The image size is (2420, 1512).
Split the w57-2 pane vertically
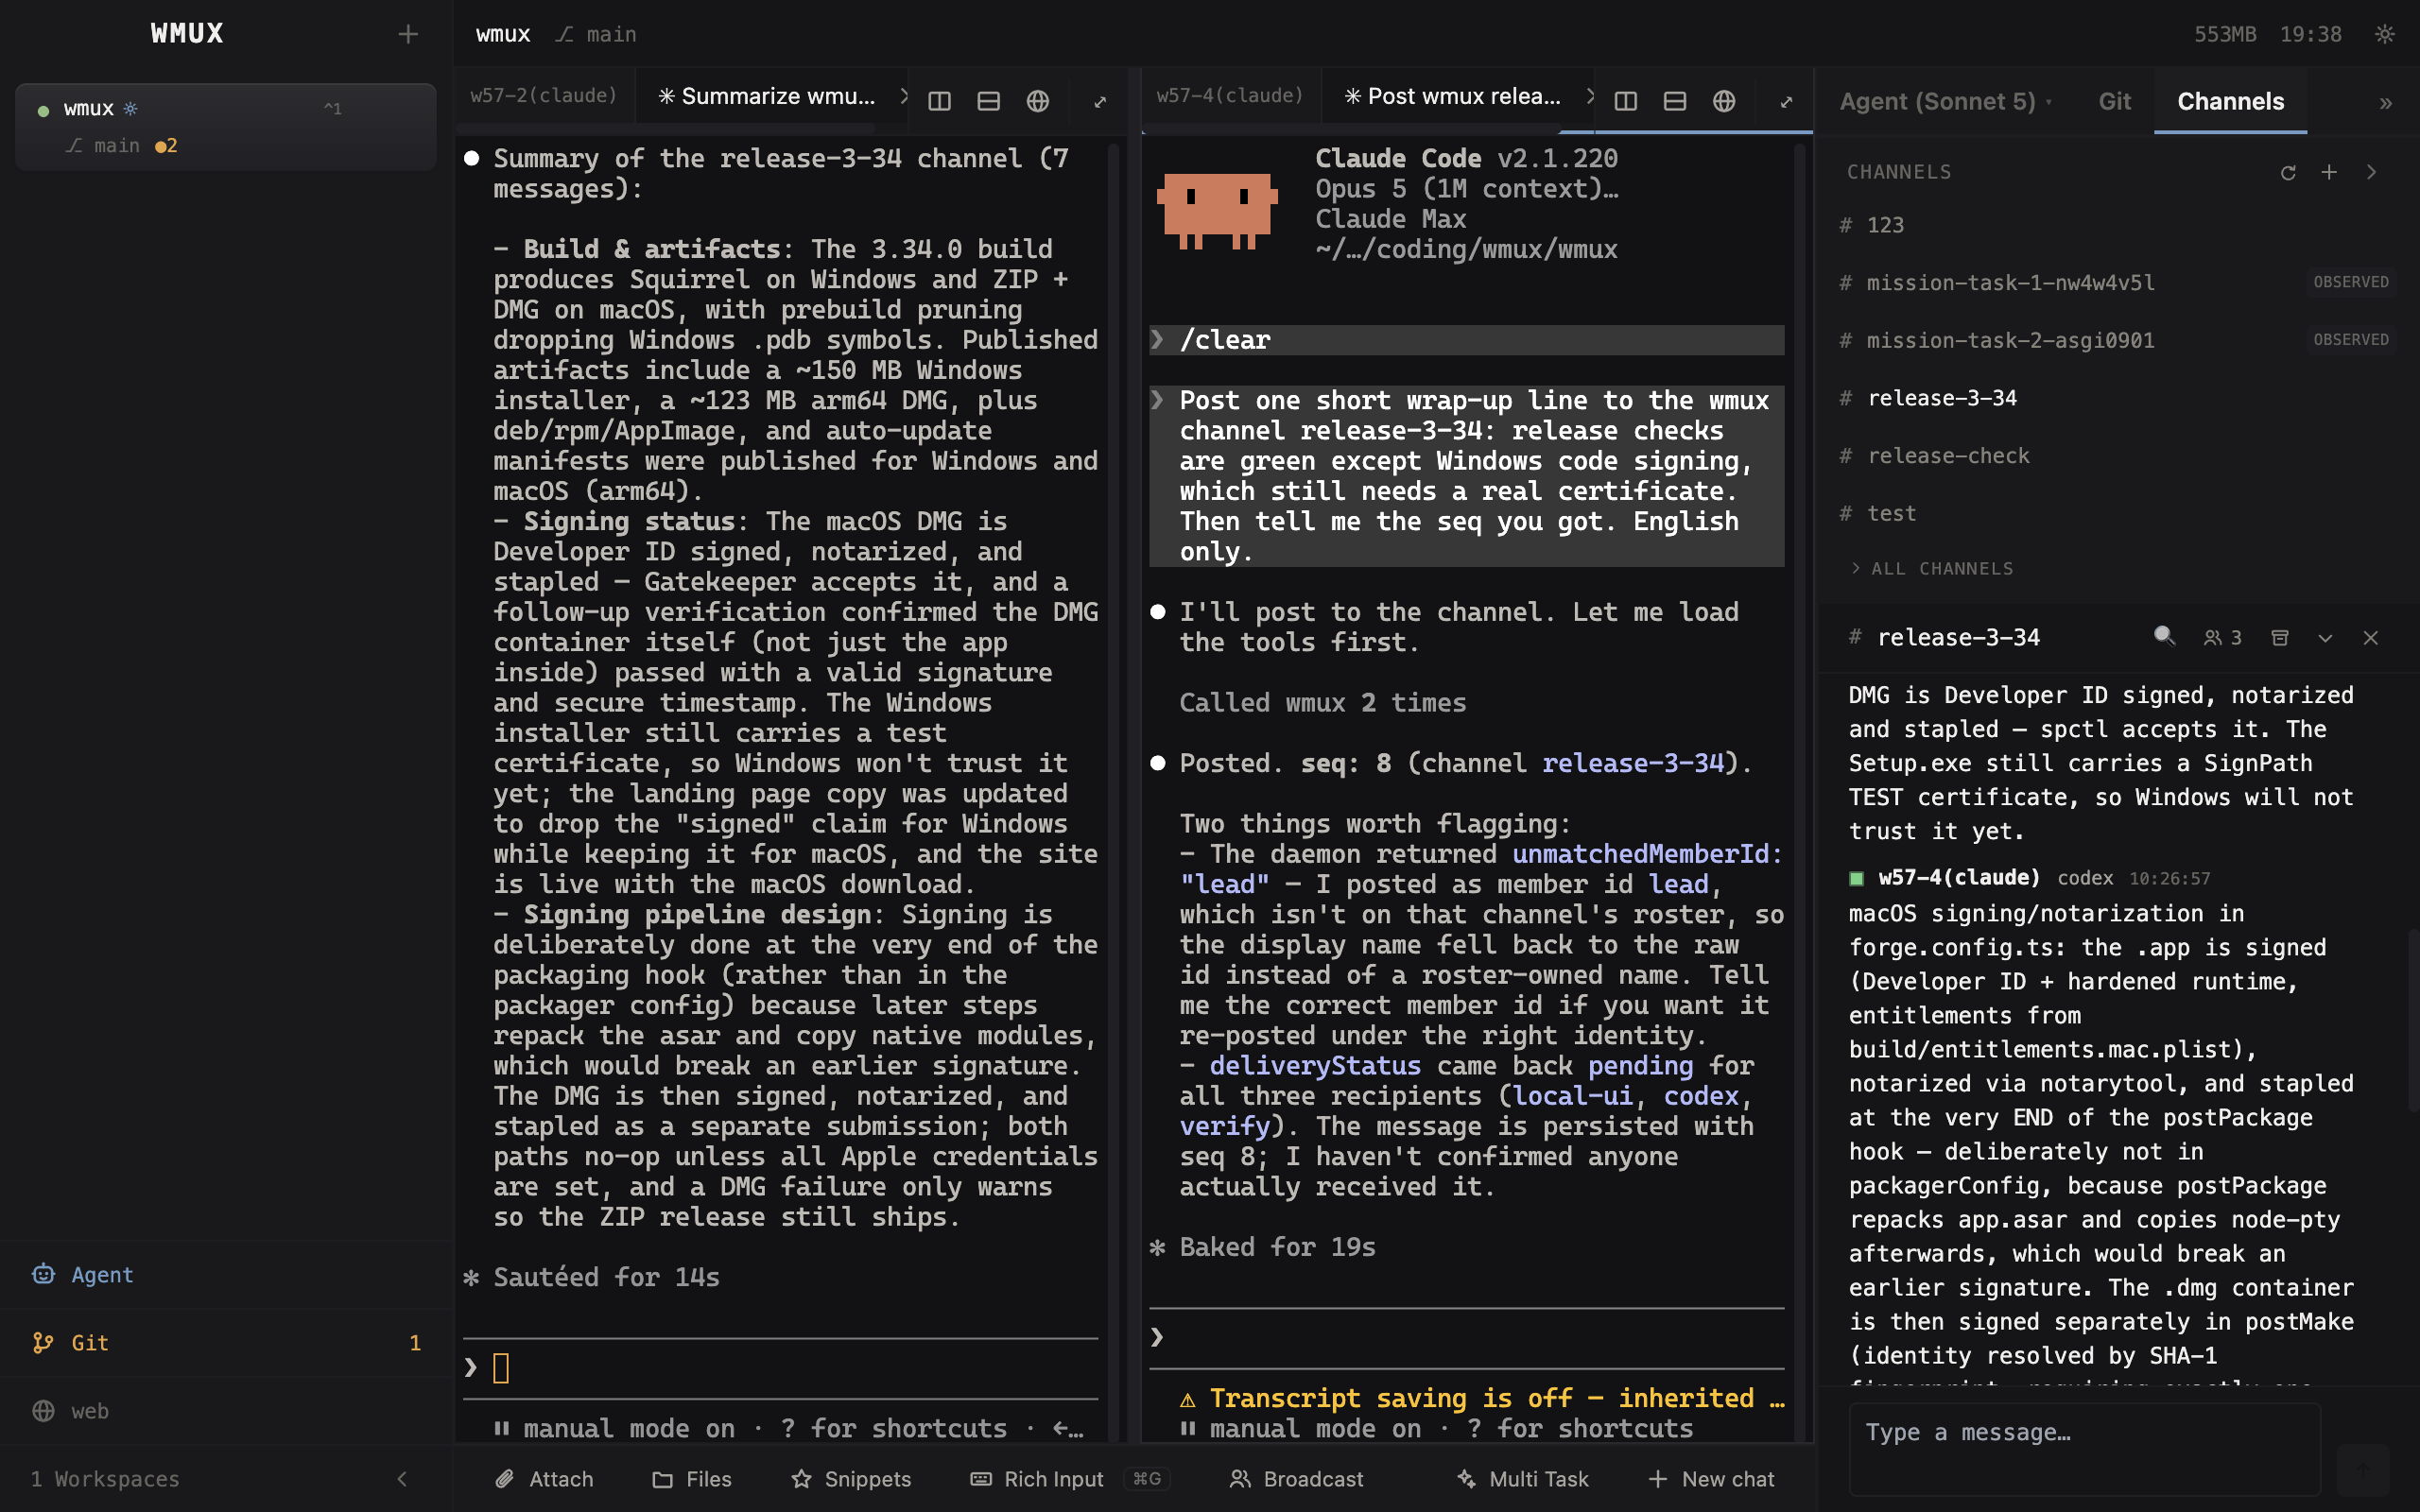pos(939,101)
